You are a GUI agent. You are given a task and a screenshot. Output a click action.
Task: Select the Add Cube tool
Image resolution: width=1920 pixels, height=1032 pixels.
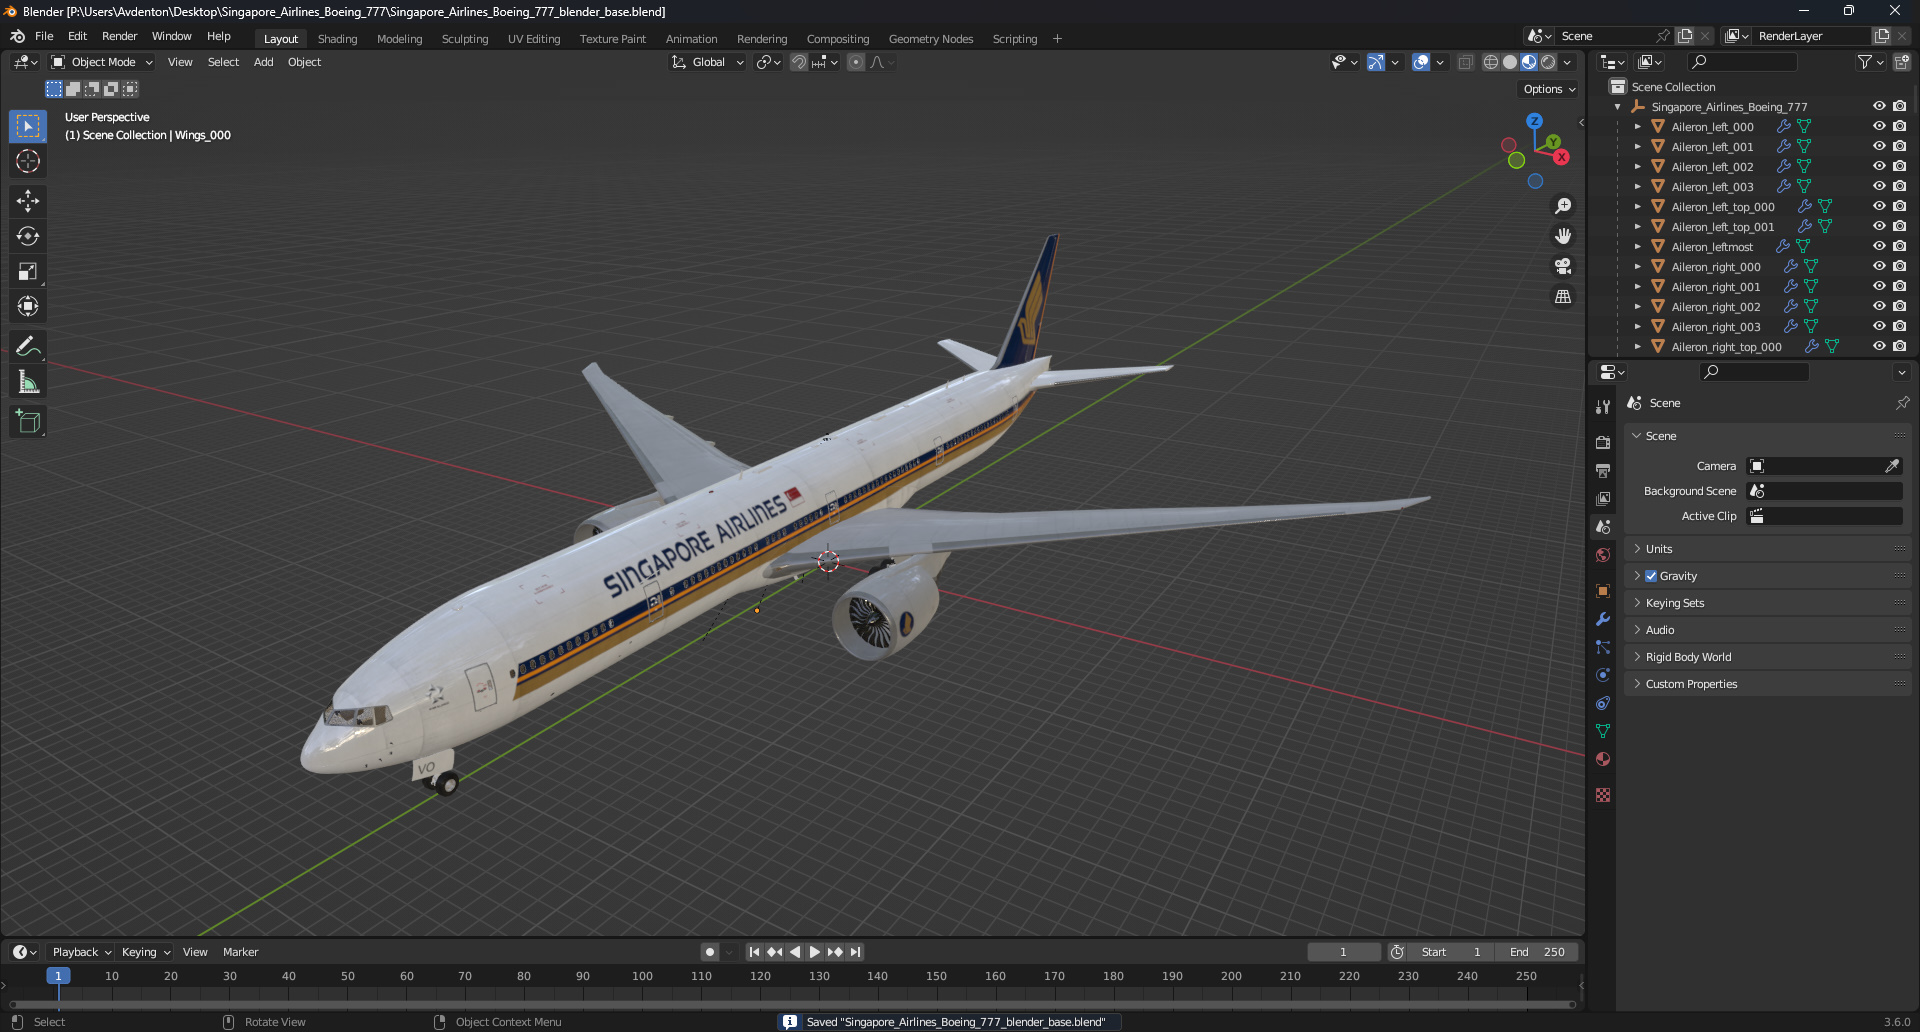[x=28, y=422]
